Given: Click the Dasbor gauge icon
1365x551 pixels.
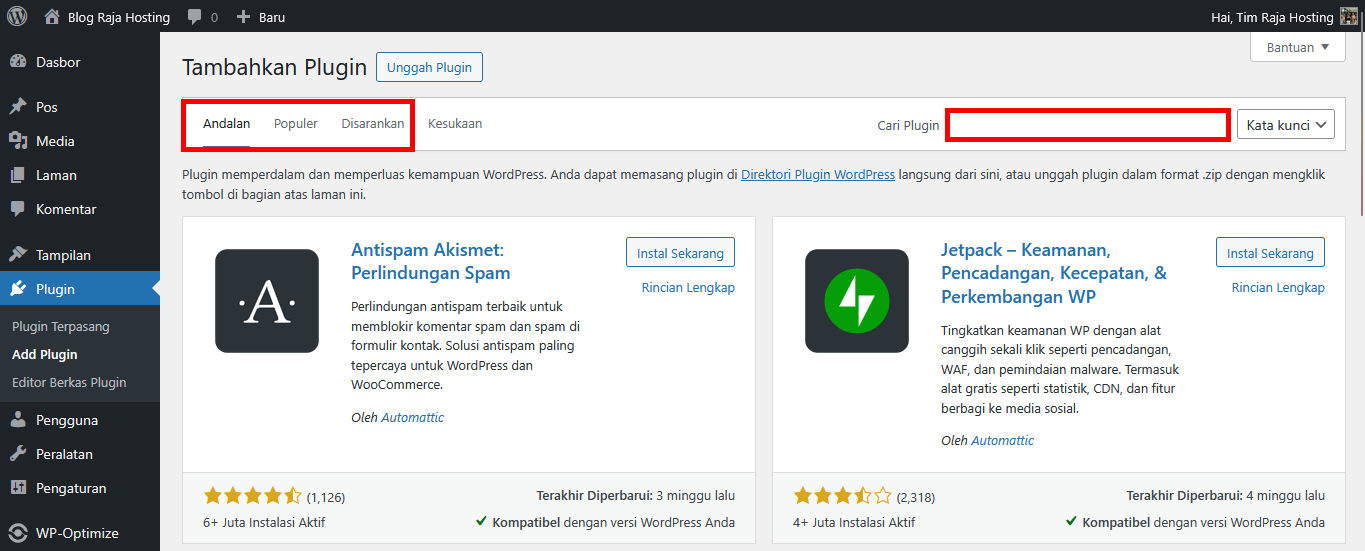Looking at the screenshot, I should point(18,62).
